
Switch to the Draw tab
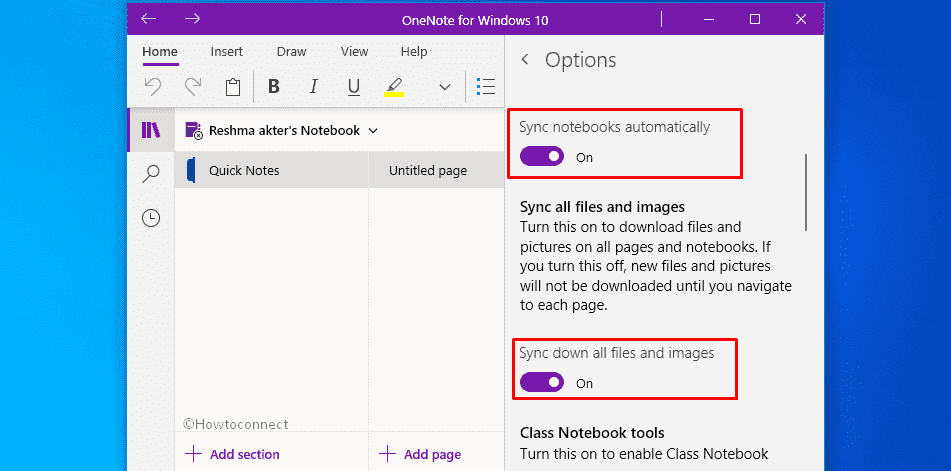pyautogui.click(x=292, y=52)
